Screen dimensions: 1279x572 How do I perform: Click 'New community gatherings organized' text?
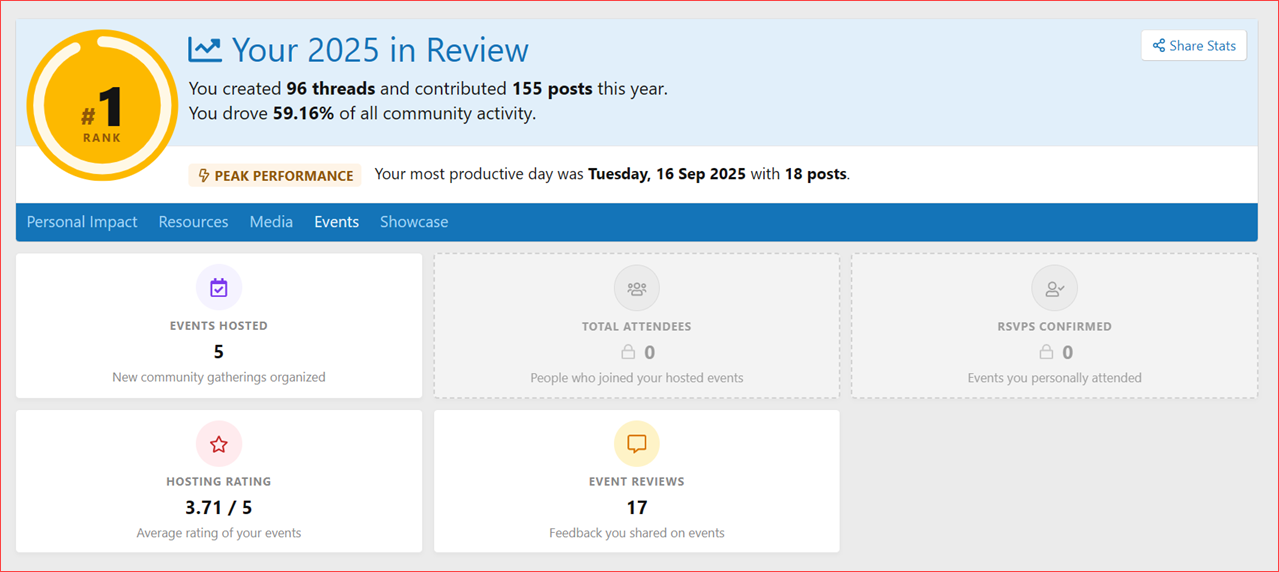pyautogui.click(x=219, y=377)
